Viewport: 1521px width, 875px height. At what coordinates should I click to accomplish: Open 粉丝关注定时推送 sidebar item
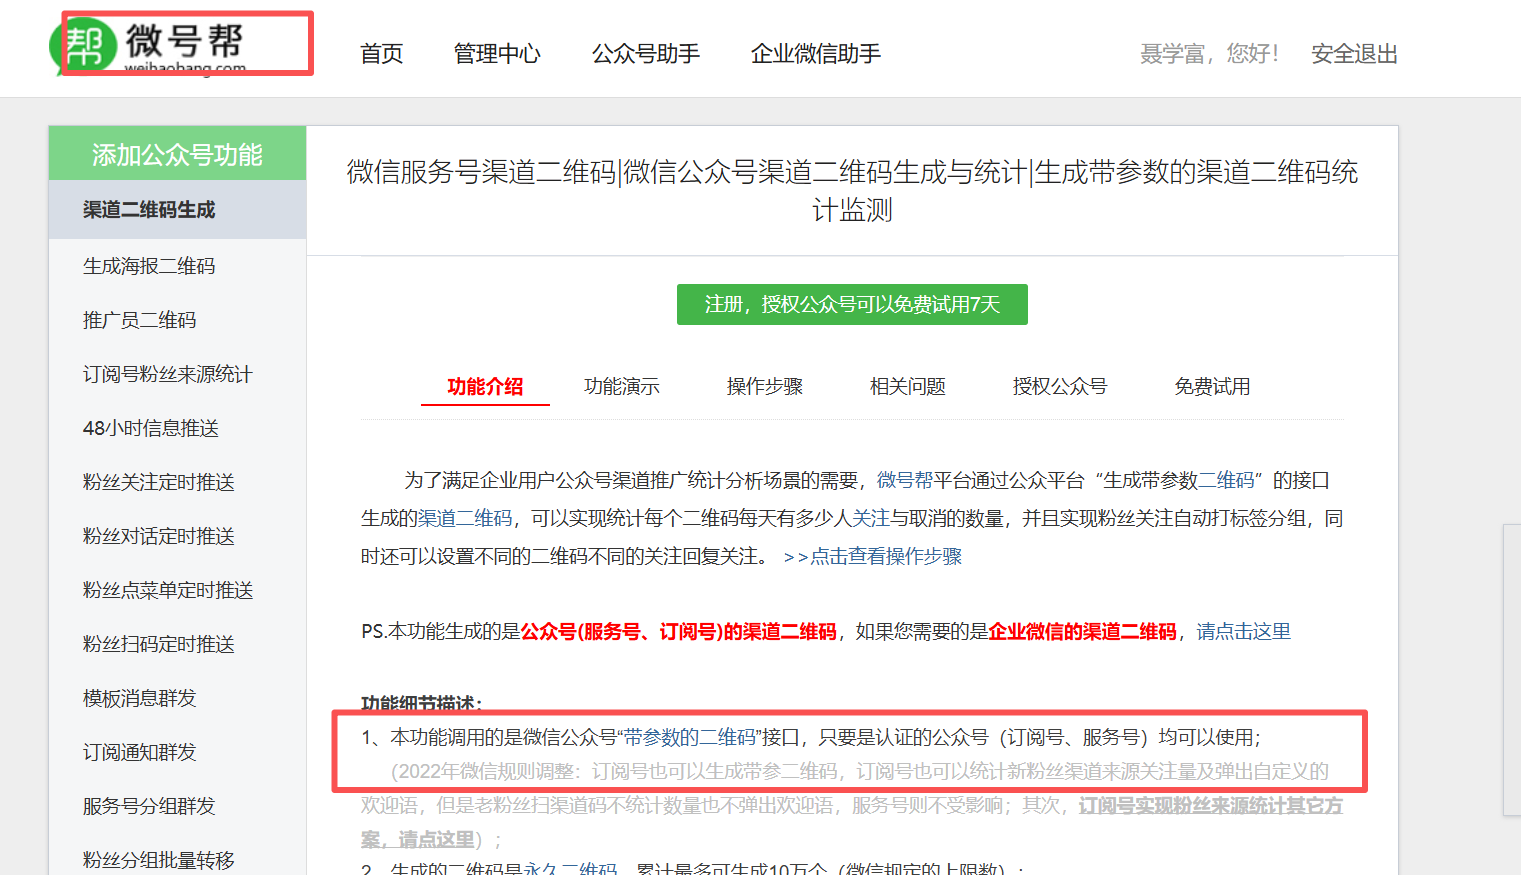coord(159,482)
